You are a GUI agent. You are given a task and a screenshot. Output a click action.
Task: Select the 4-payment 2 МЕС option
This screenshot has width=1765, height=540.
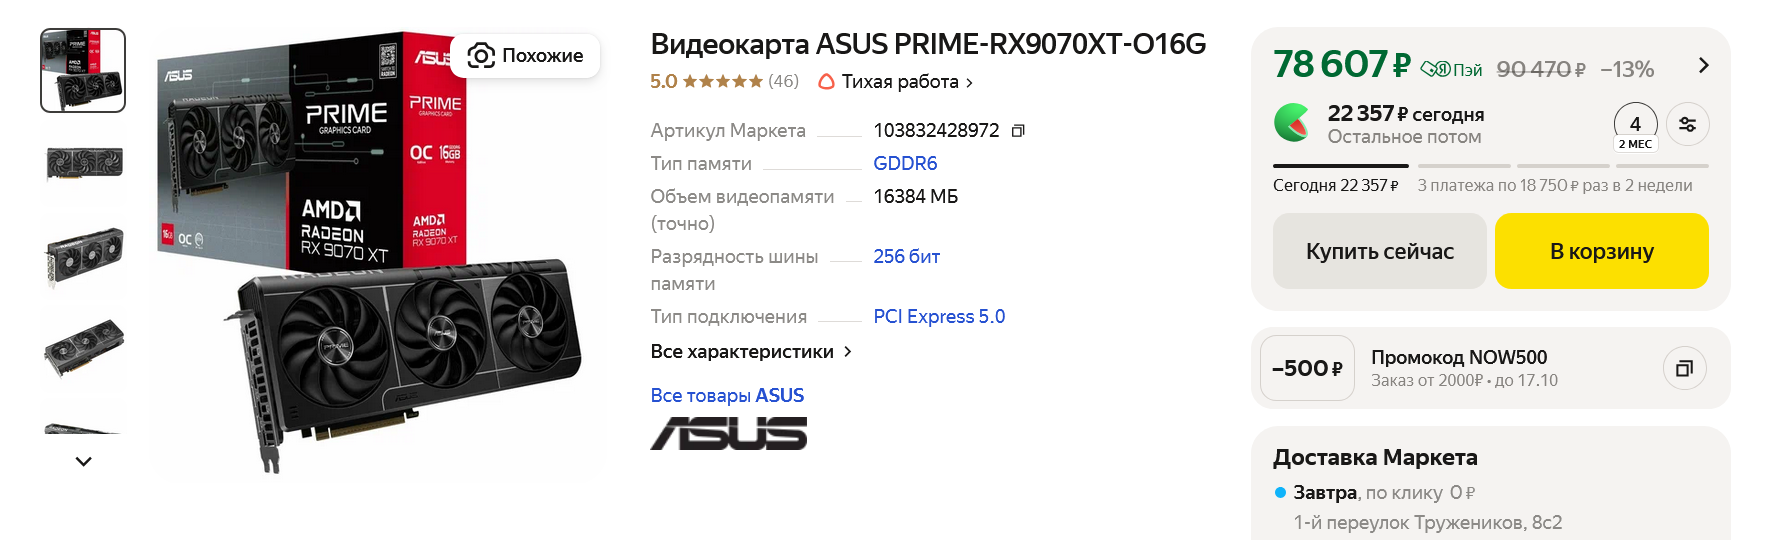(x=1635, y=127)
